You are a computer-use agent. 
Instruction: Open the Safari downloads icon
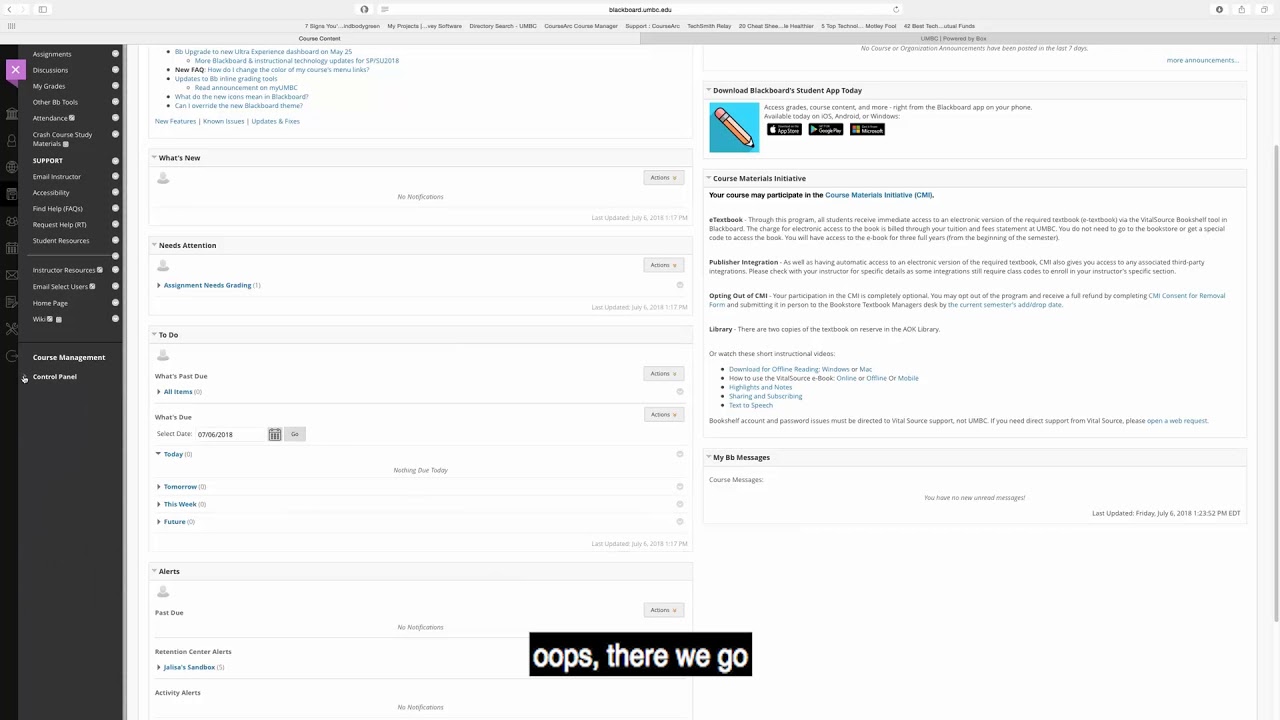(1219, 10)
